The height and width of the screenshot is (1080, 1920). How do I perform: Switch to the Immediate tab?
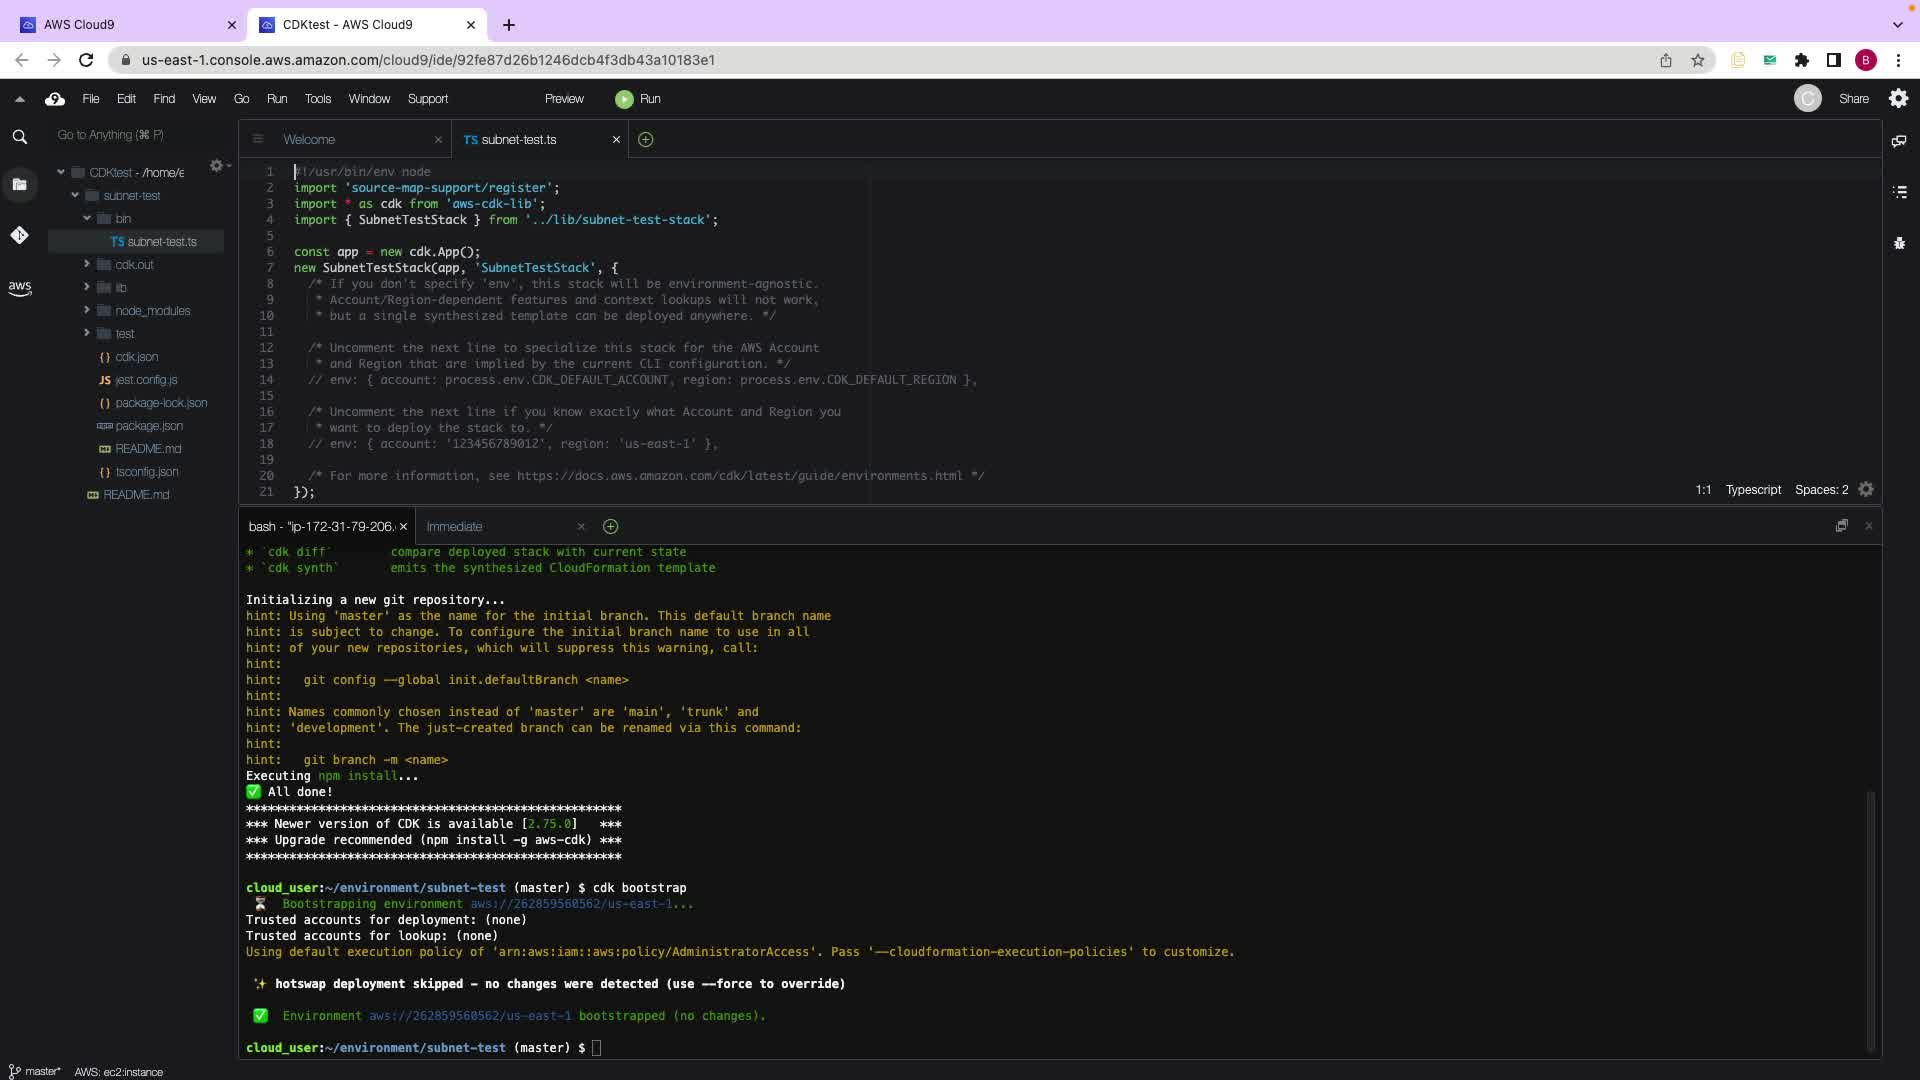coord(454,527)
